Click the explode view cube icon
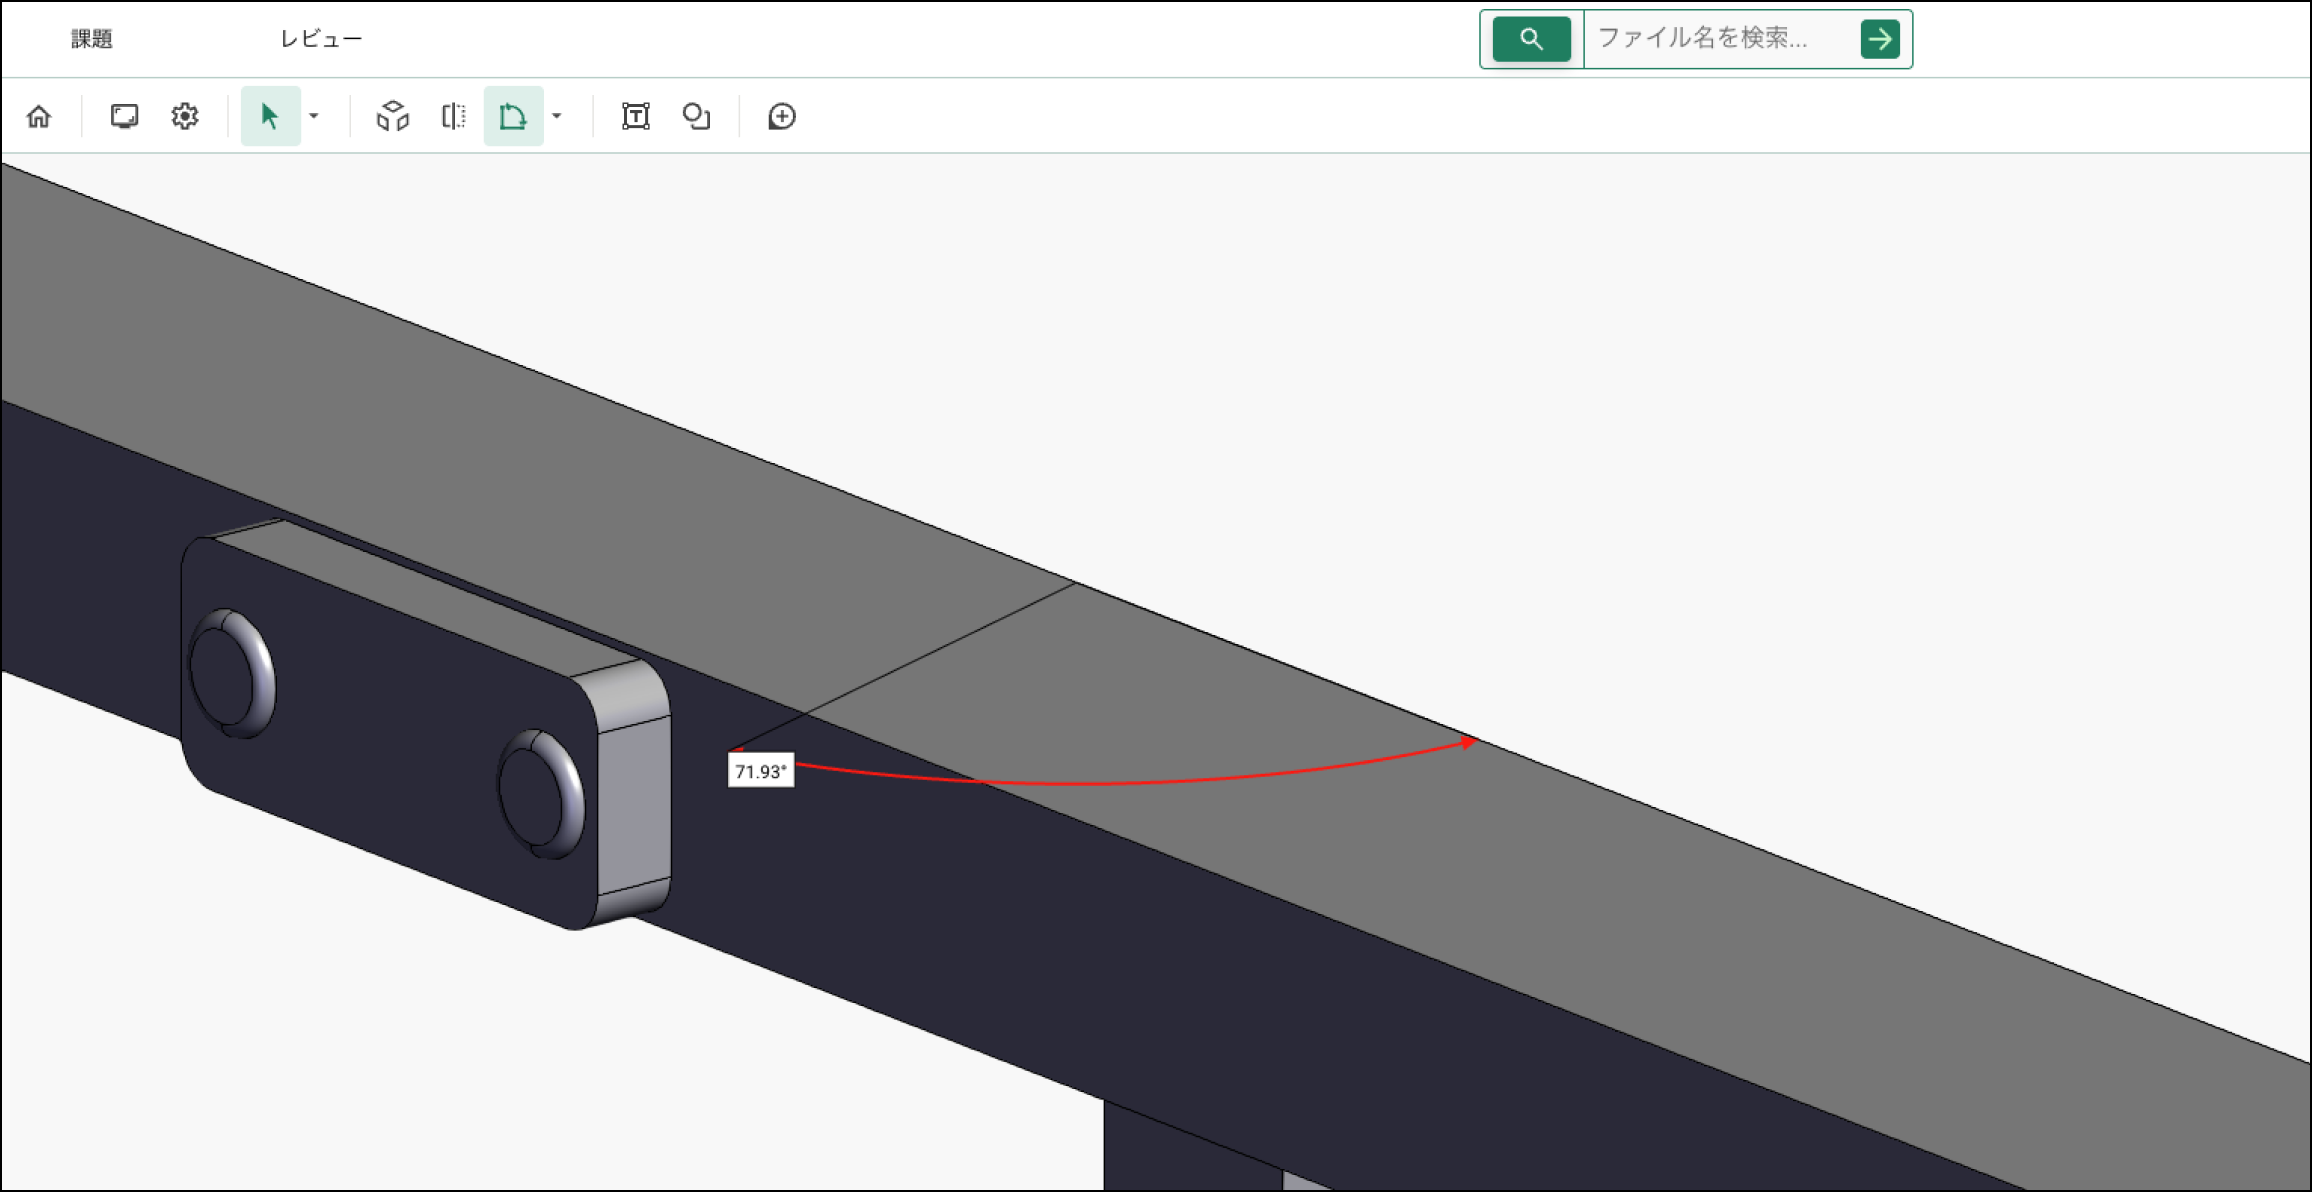This screenshot has width=2312, height=1192. click(393, 117)
